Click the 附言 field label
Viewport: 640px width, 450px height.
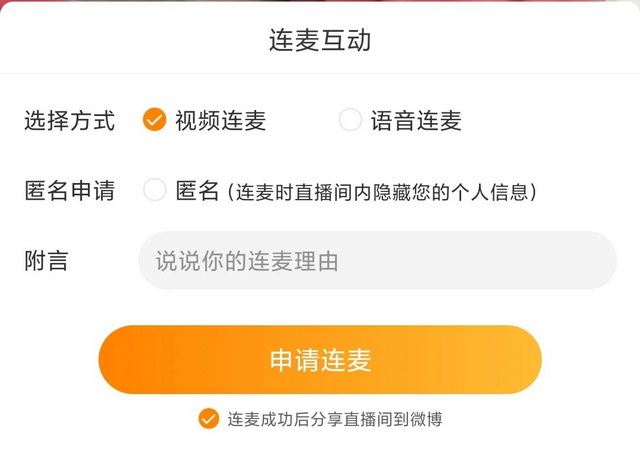coord(46,261)
